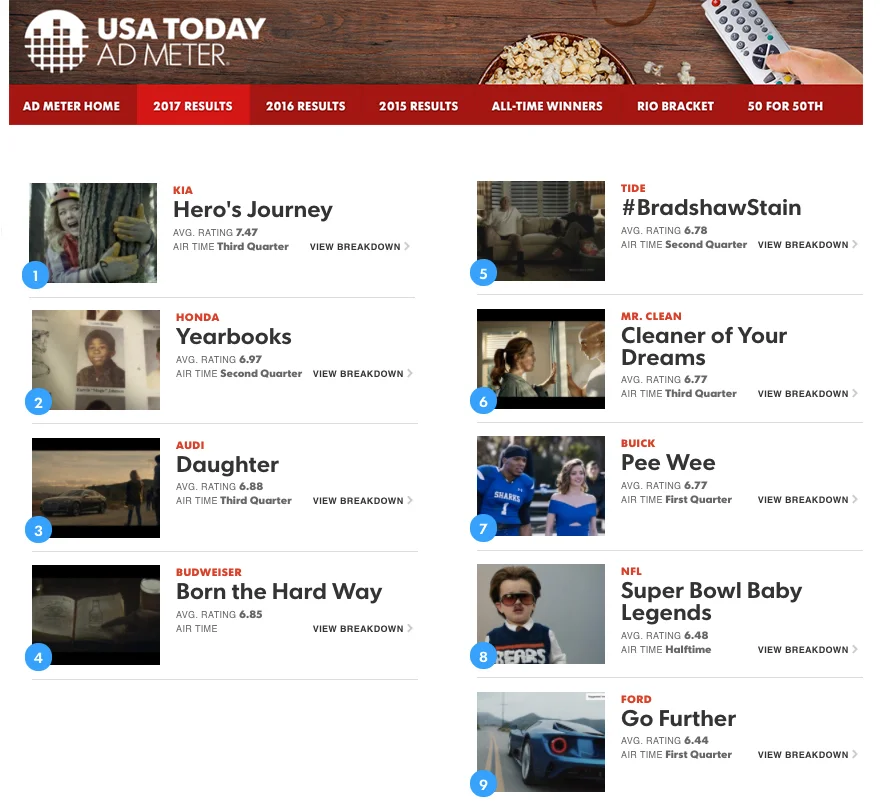Image resolution: width=886 pixels, height=804 pixels.
Task: Click the FORD brand label
Action: 636,699
